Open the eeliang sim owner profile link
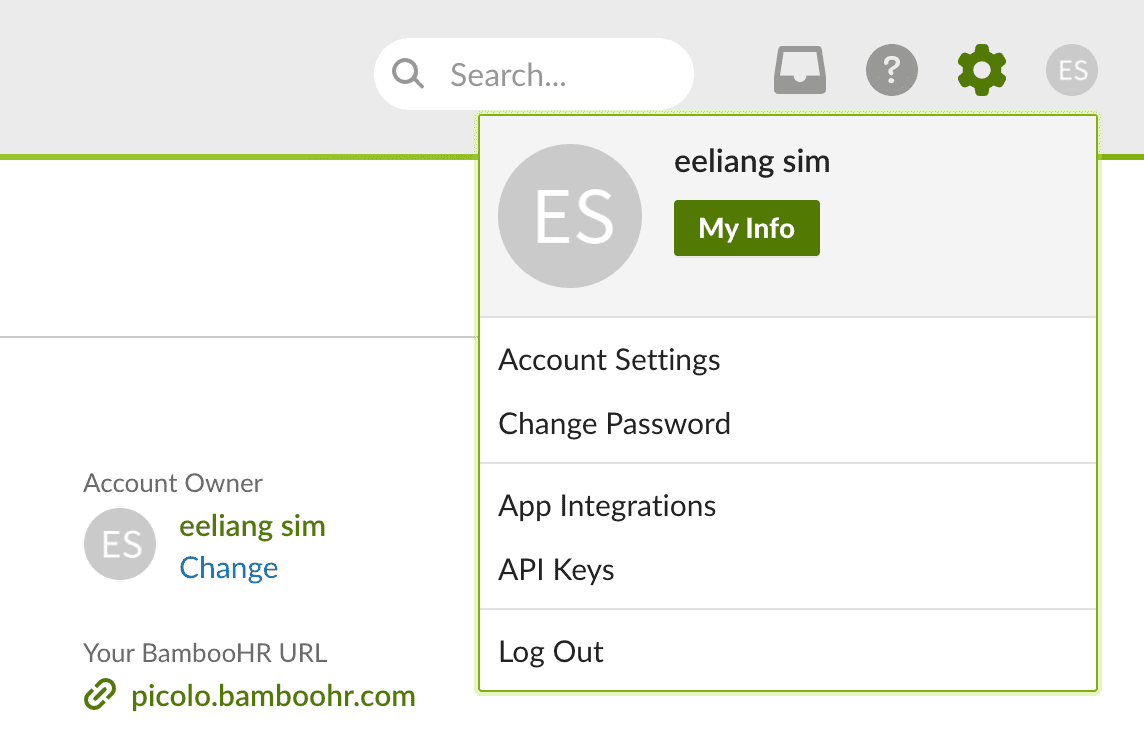 point(252,525)
